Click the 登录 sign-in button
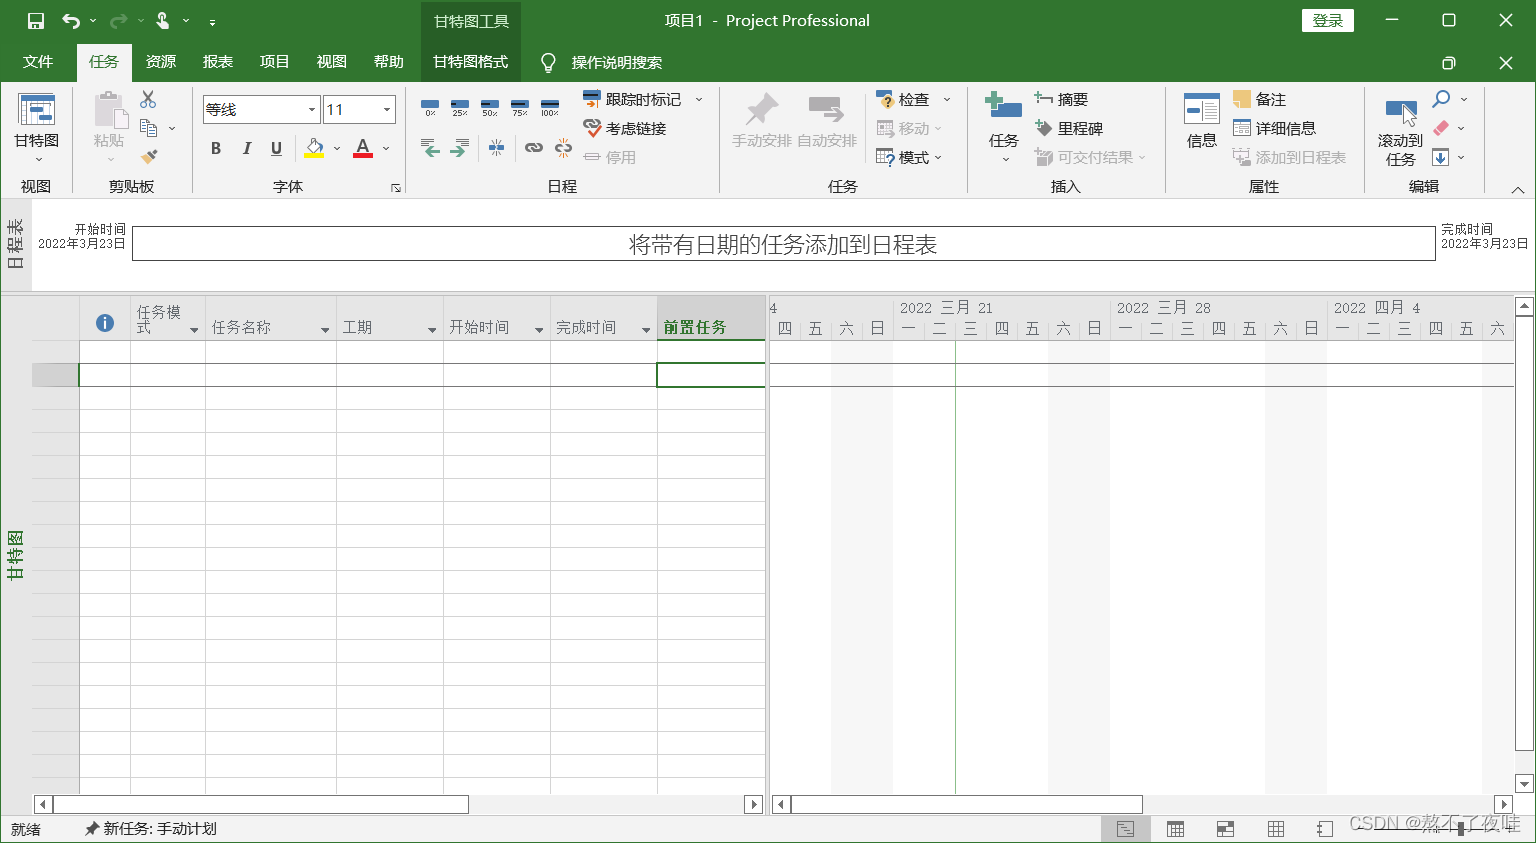The width and height of the screenshot is (1536, 843). click(1328, 20)
